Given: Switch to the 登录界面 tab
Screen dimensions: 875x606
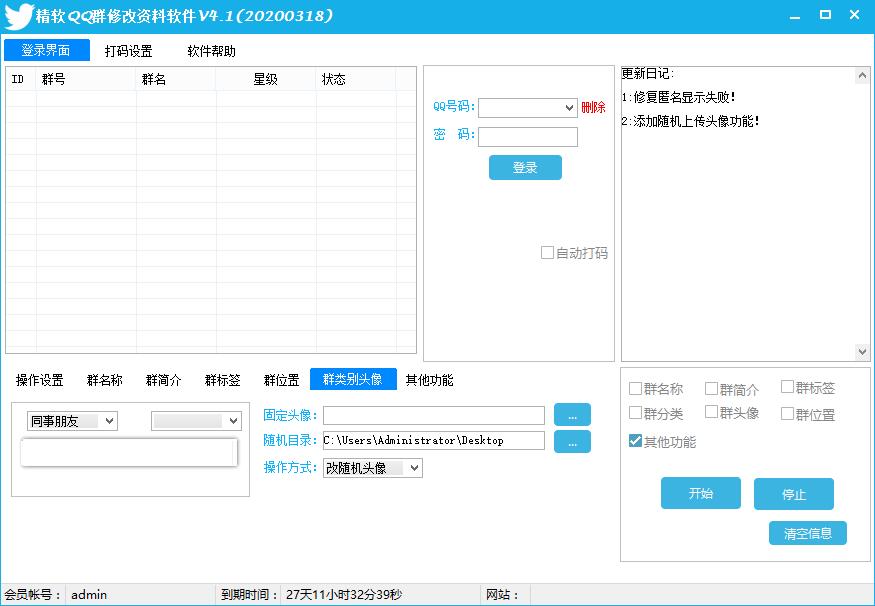Looking at the screenshot, I should pos(46,50).
